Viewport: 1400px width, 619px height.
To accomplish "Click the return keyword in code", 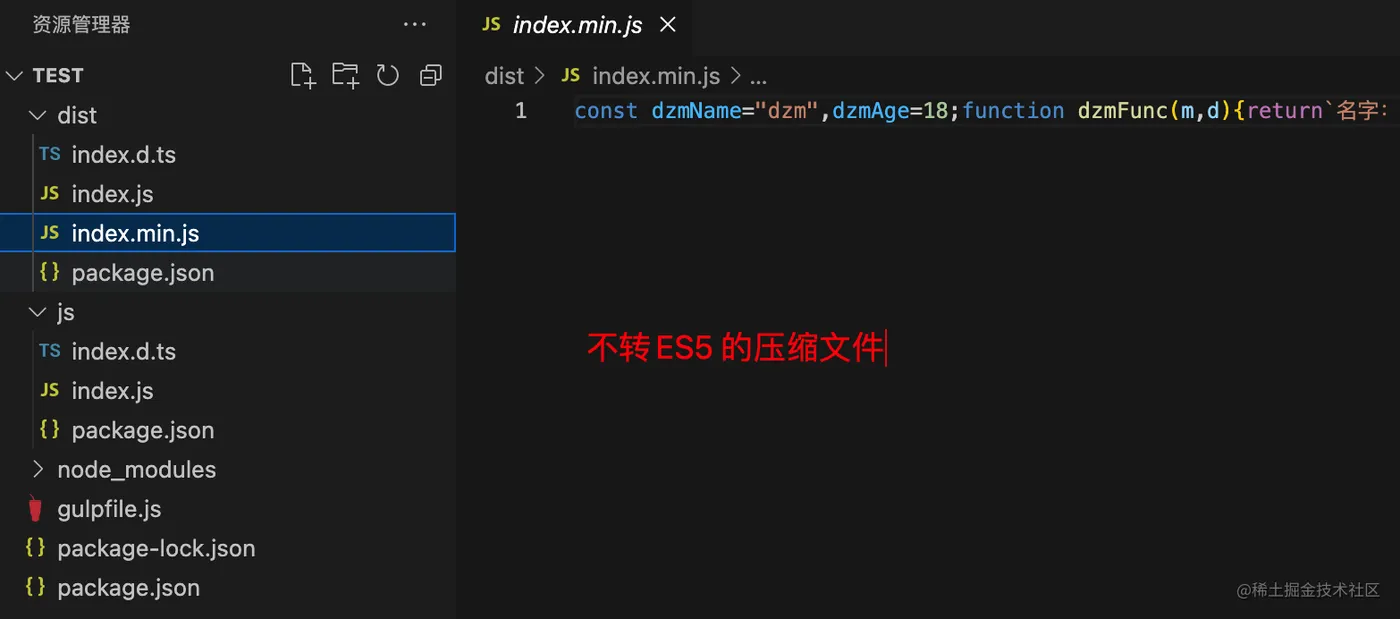I will pos(1285,110).
